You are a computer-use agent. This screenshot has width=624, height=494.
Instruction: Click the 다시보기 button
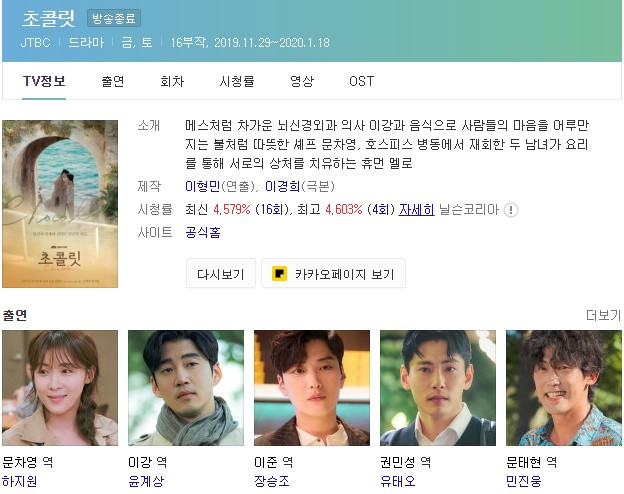pos(220,273)
